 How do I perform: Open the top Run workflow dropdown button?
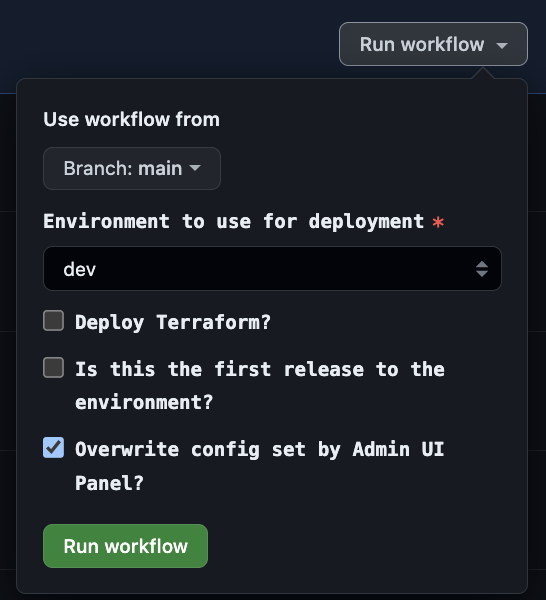[433, 44]
